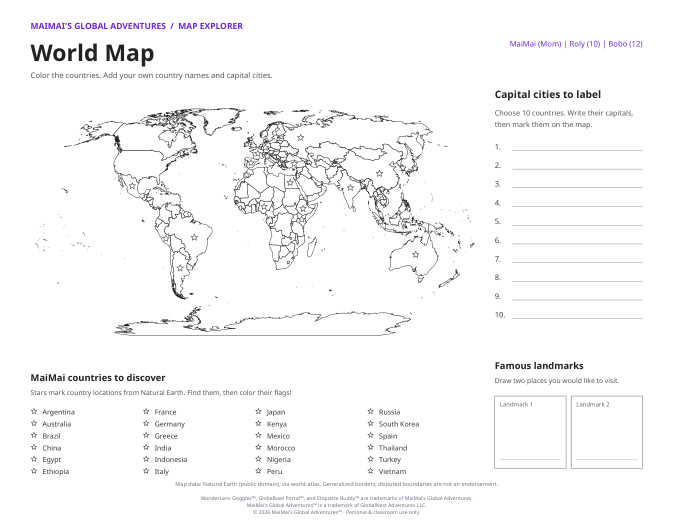Click the World Map page title
This screenshot has height=521, width=674.
92,53
